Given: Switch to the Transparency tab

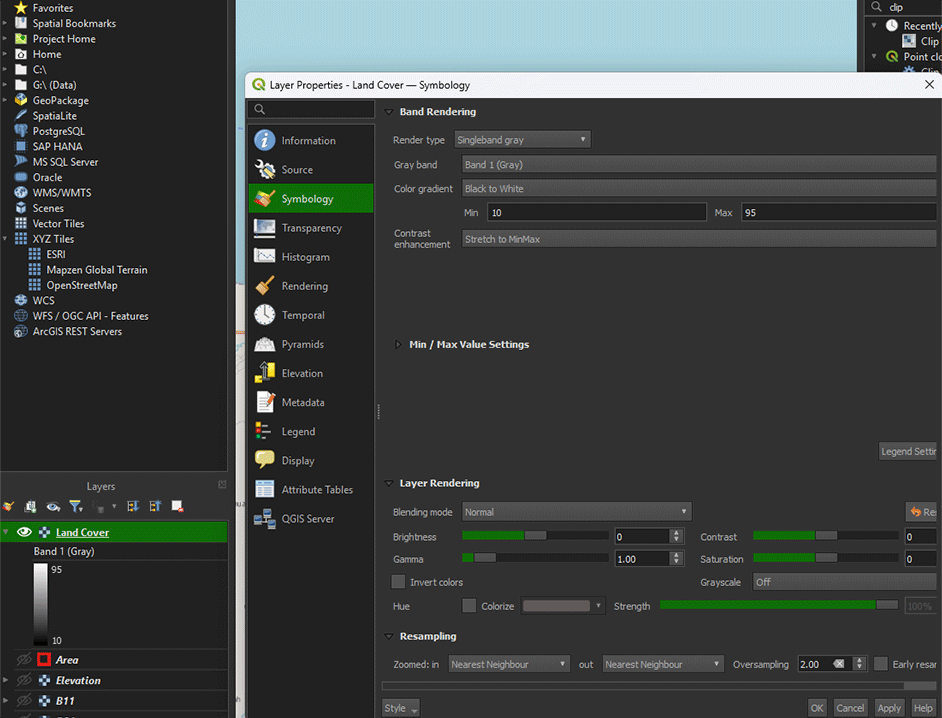Looking at the screenshot, I should click(311, 228).
